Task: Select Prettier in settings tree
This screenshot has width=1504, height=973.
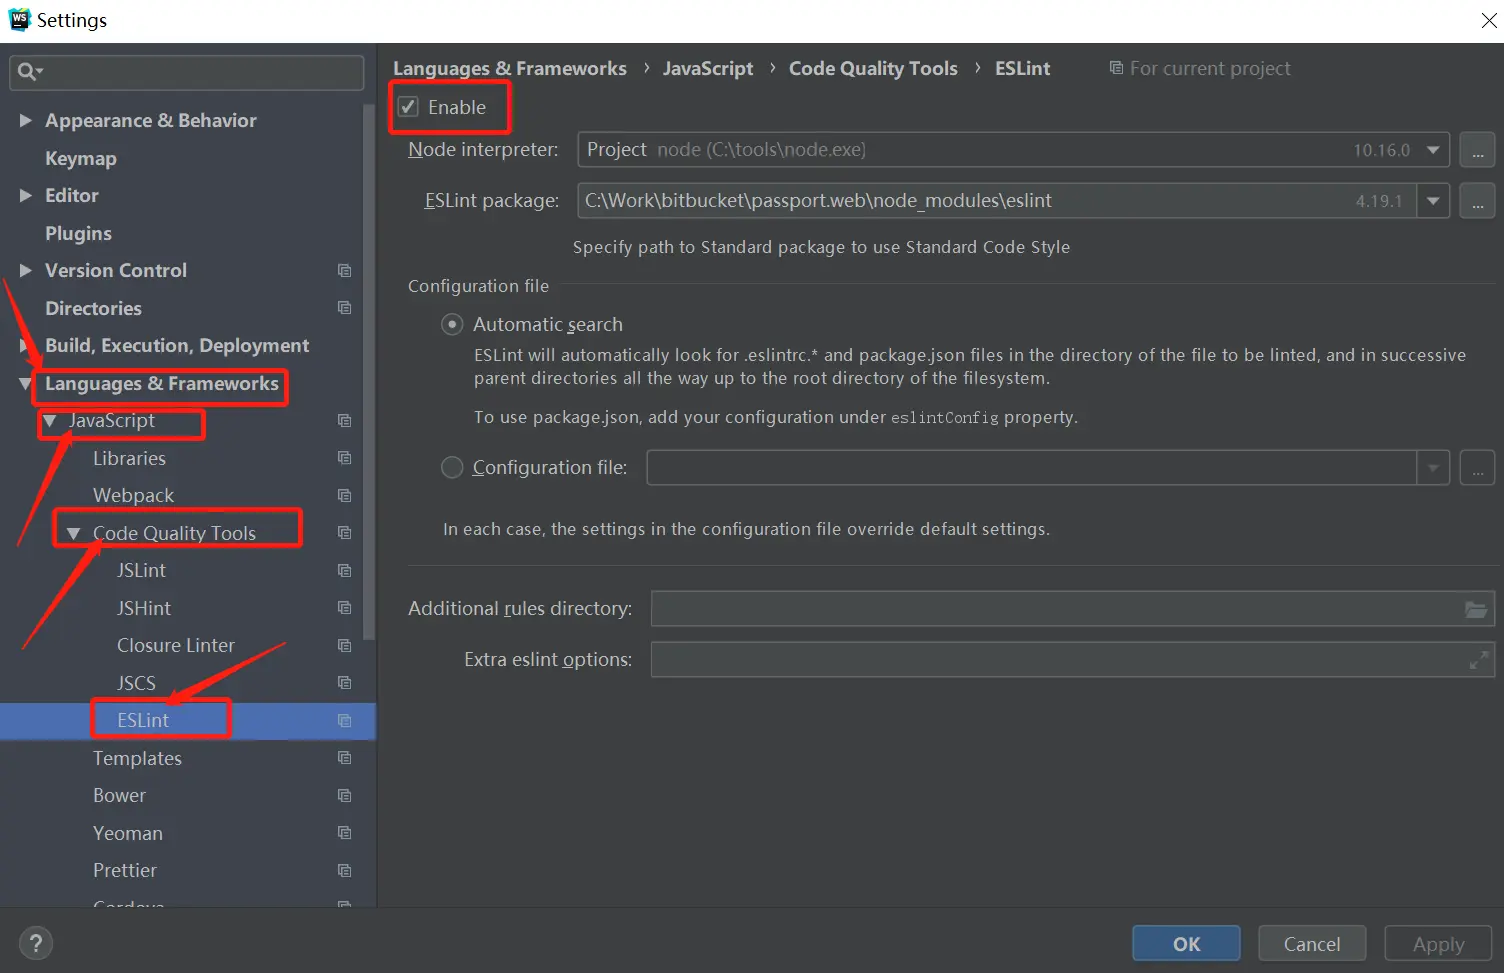Action: 125,870
